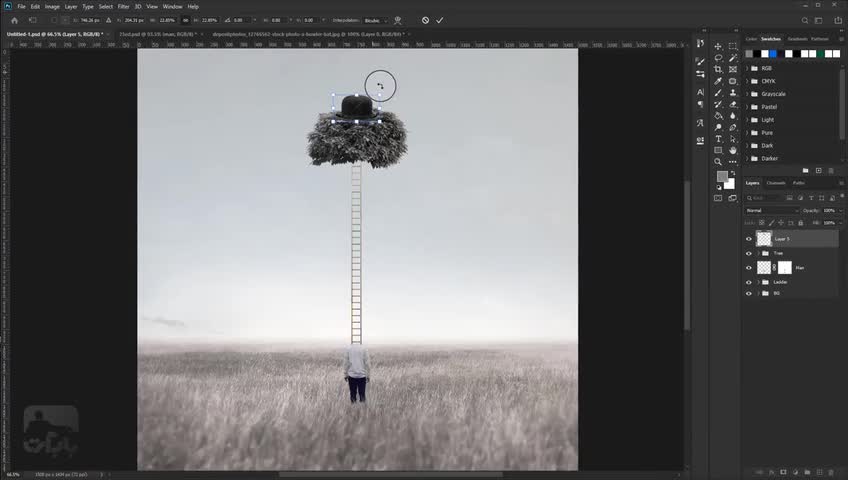Screen dimensions: 848x480
Task: Toggle lock transparent pixels in Layers panel
Action: coord(762,223)
